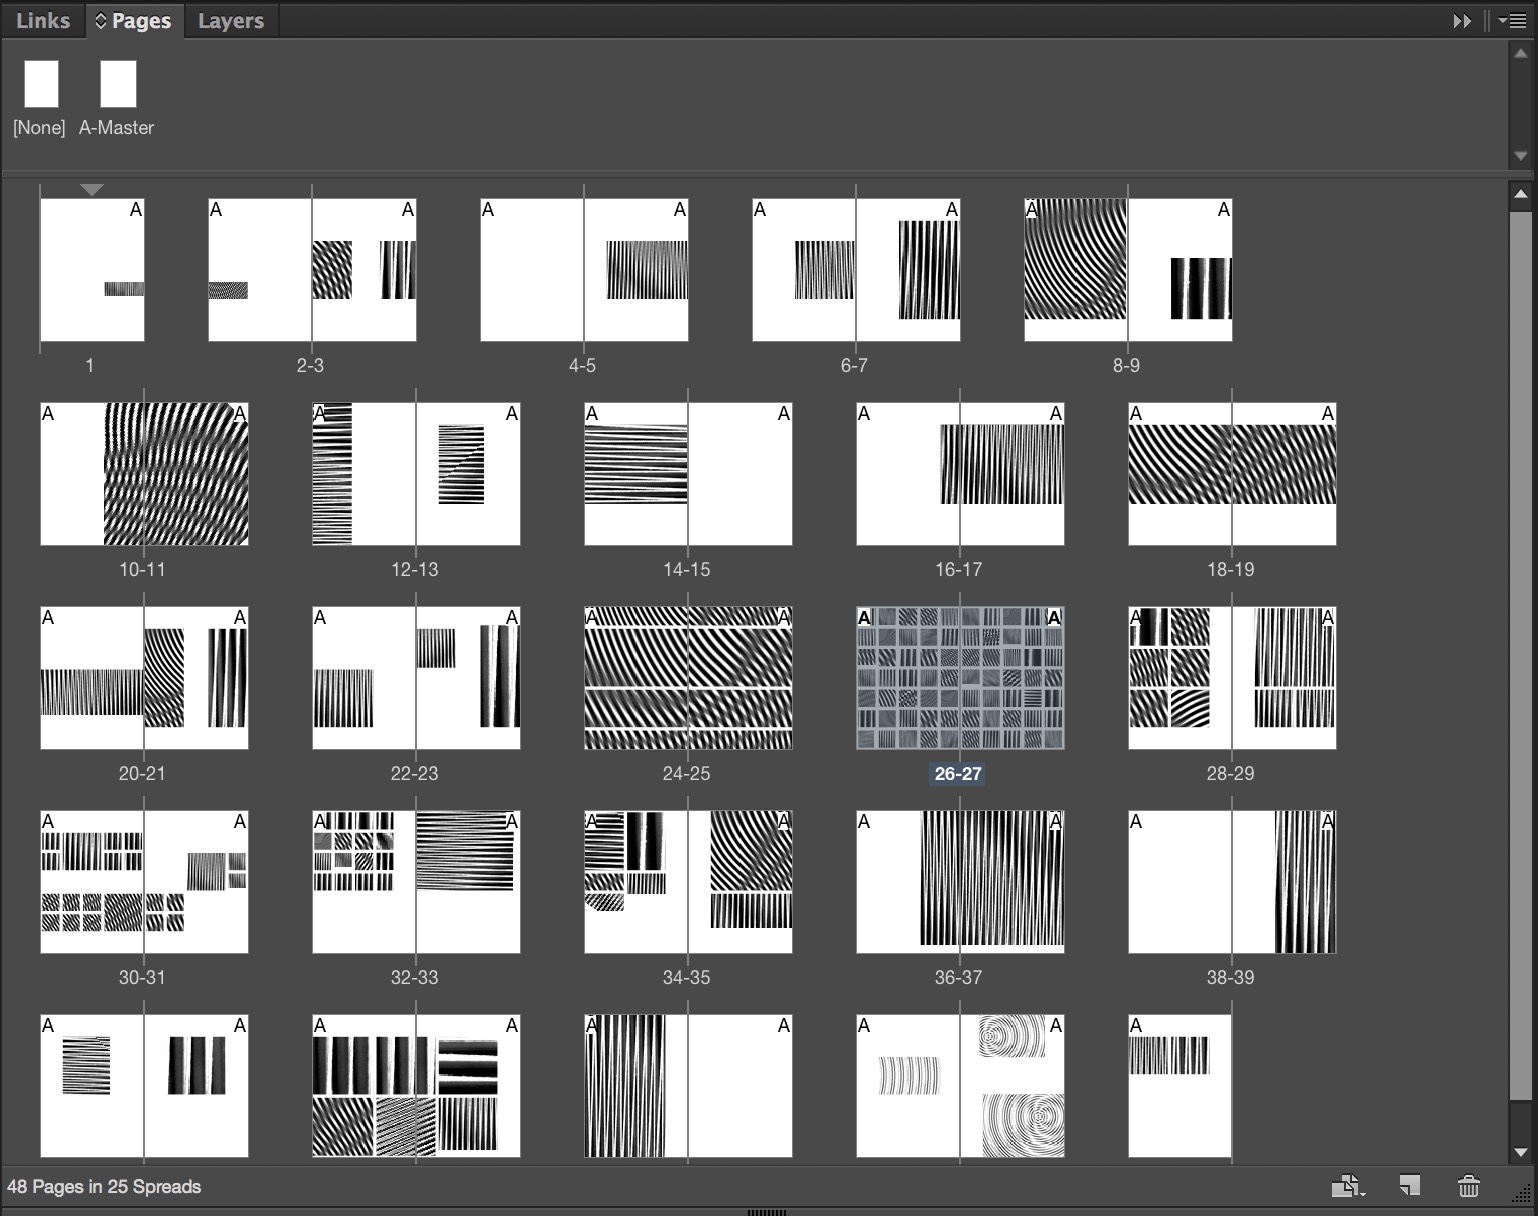Click the Delete Selected Pages trash icon
This screenshot has width=1538, height=1216.
click(x=1469, y=1186)
